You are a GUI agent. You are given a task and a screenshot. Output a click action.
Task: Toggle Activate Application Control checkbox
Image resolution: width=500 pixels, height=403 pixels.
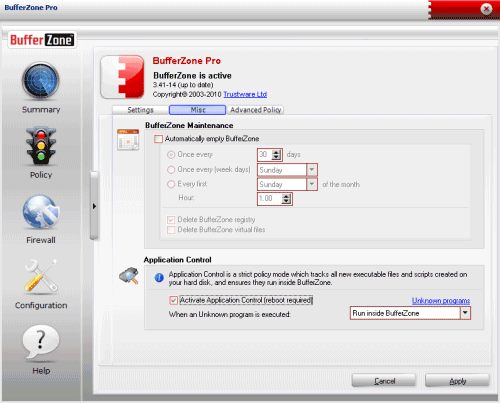(x=173, y=300)
